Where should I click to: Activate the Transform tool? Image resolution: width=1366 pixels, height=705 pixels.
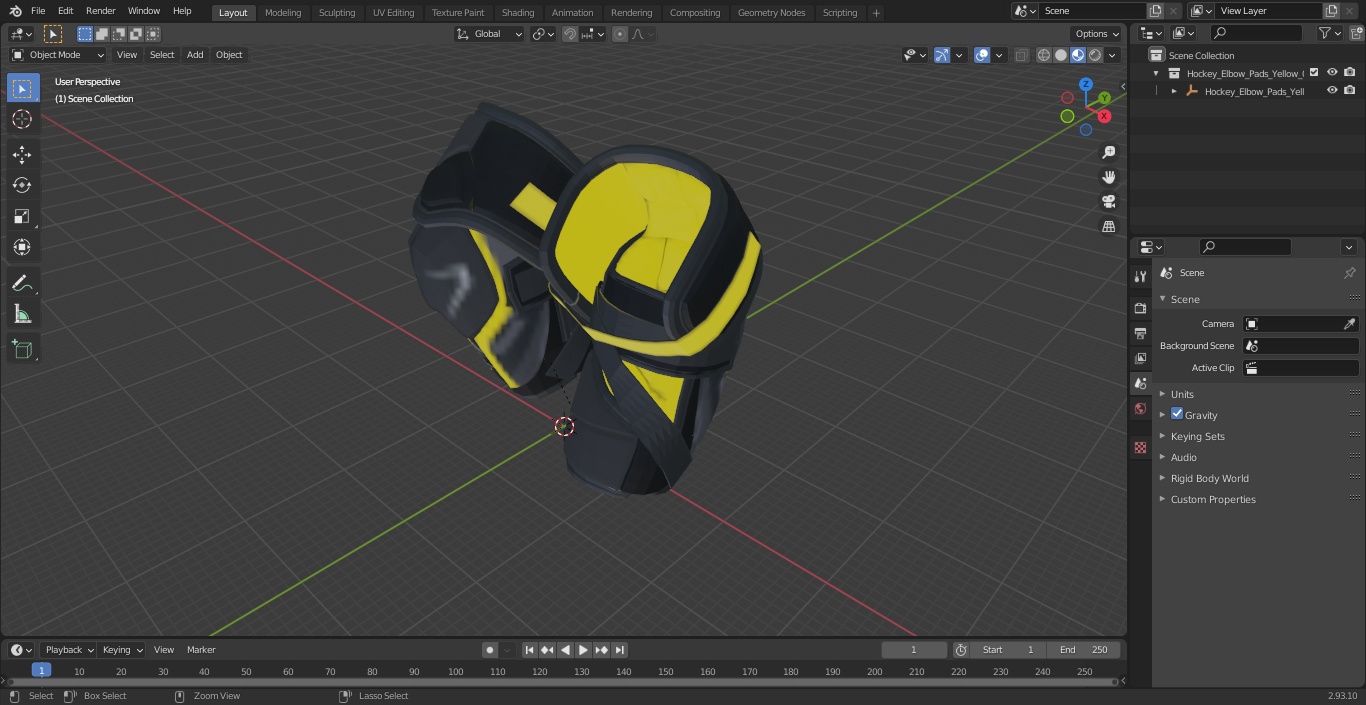pyautogui.click(x=22, y=247)
